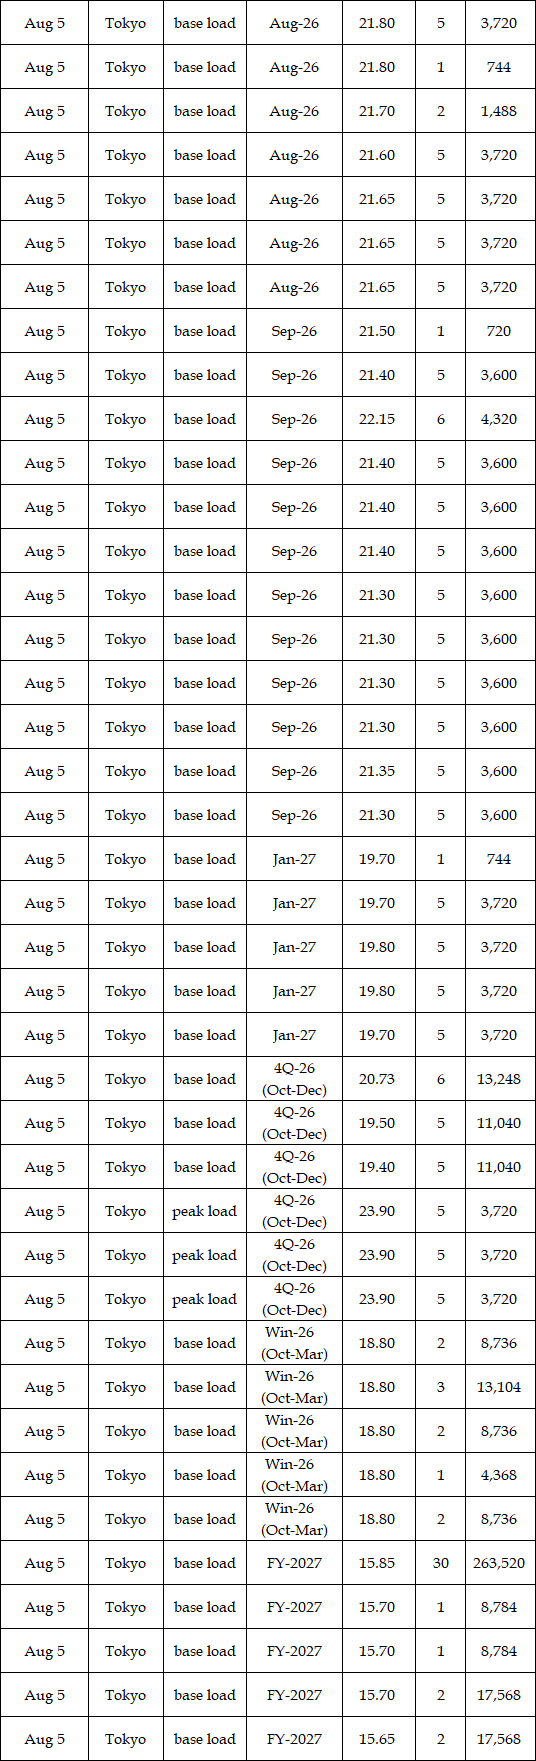Select the 21.60 Aug-26 price cell

click(x=378, y=155)
